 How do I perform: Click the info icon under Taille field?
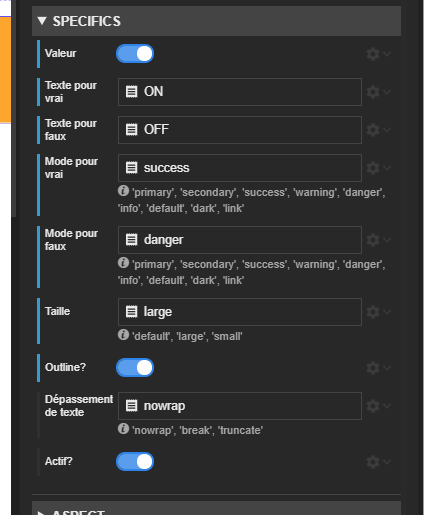pyautogui.click(x=123, y=335)
